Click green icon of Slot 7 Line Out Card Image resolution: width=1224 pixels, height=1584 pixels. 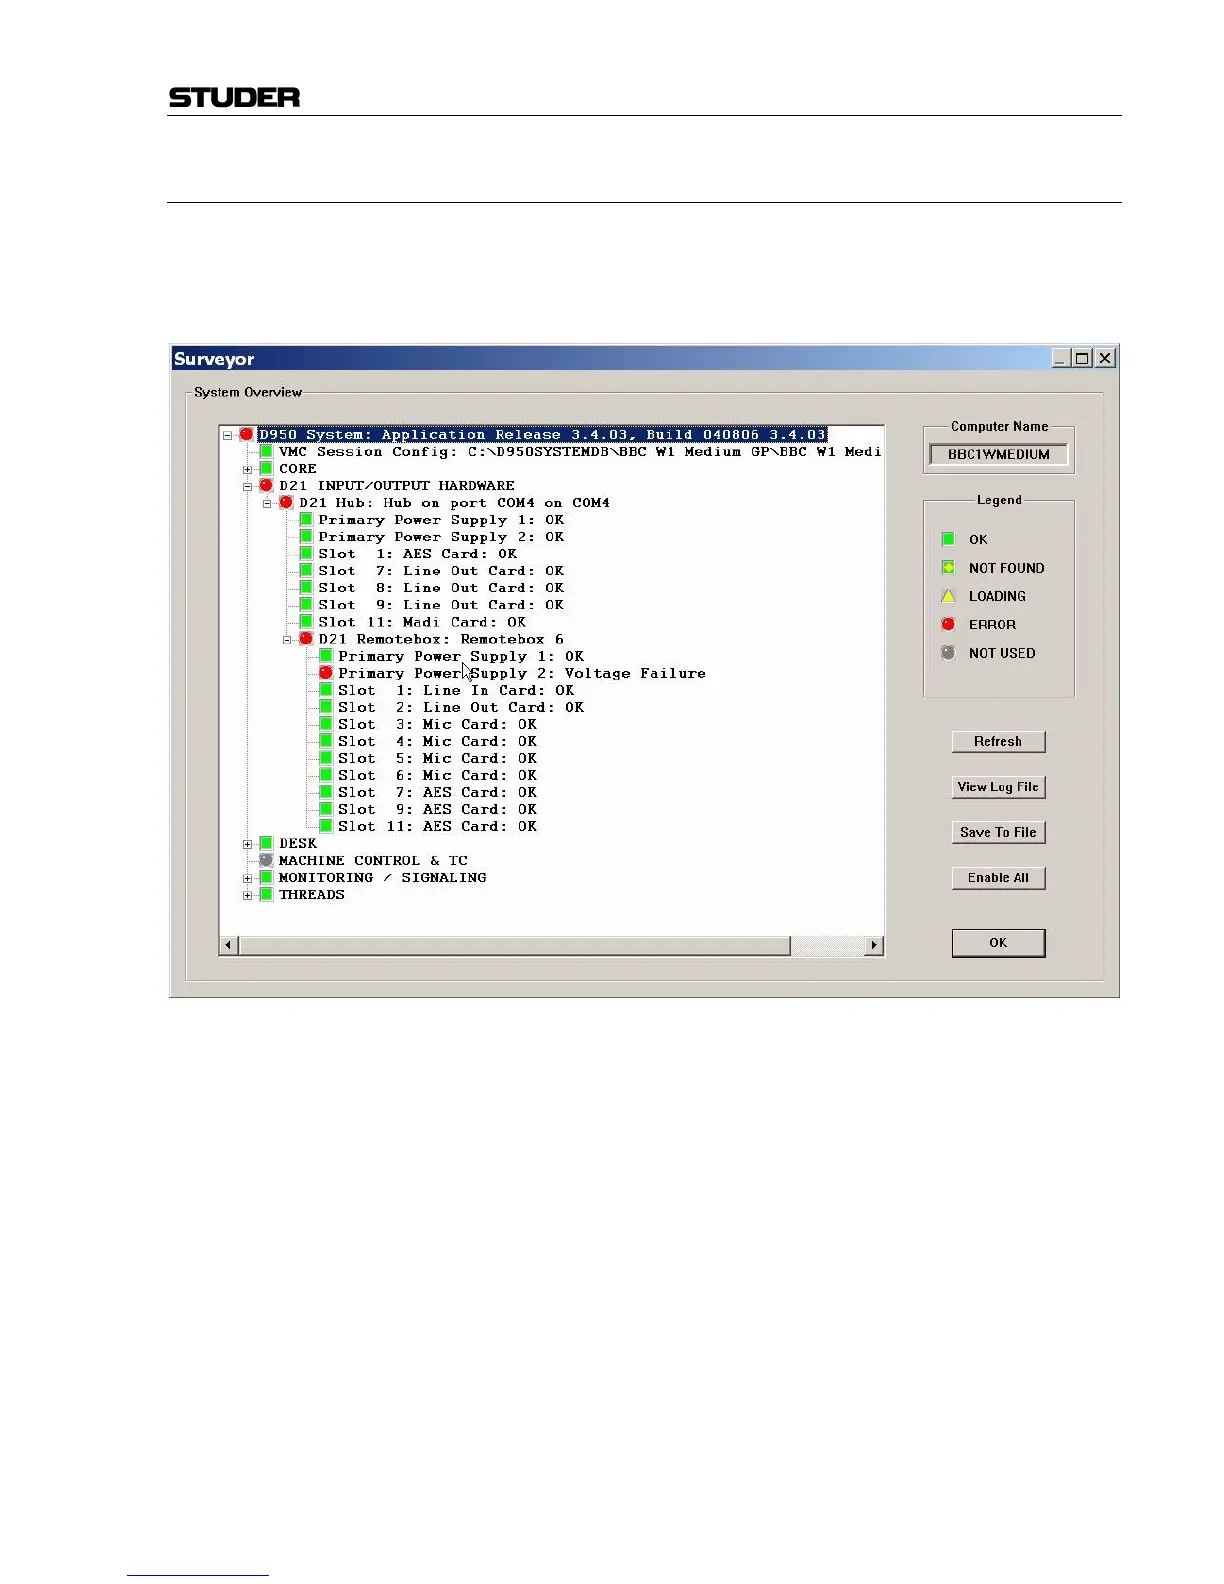click(306, 571)
